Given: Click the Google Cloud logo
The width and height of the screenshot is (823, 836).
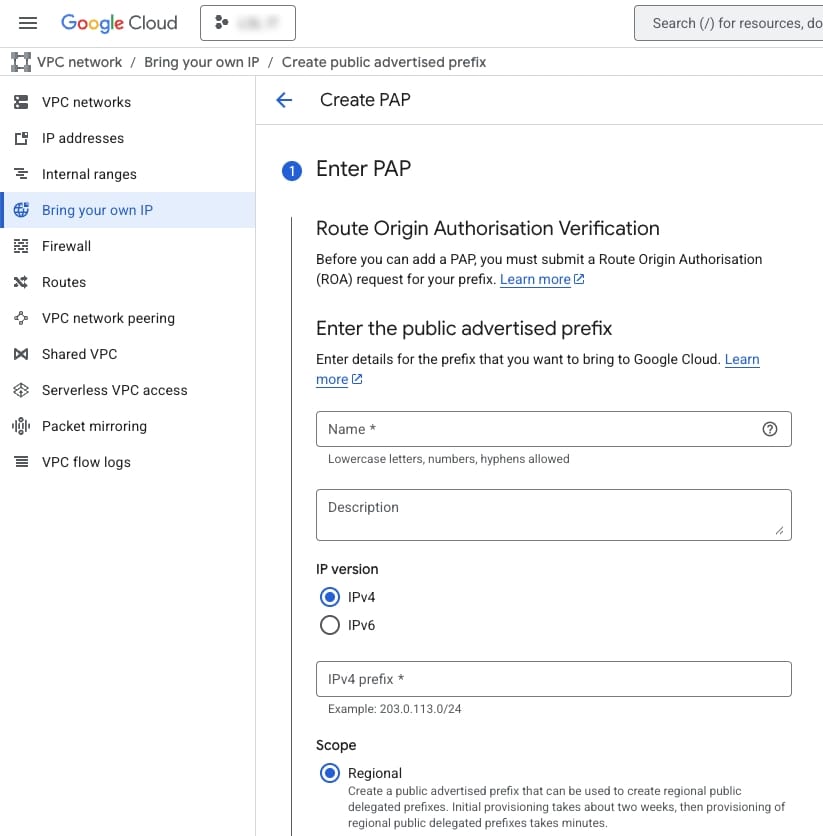Looking at the screenshot, I should click(x=119, y=23).
